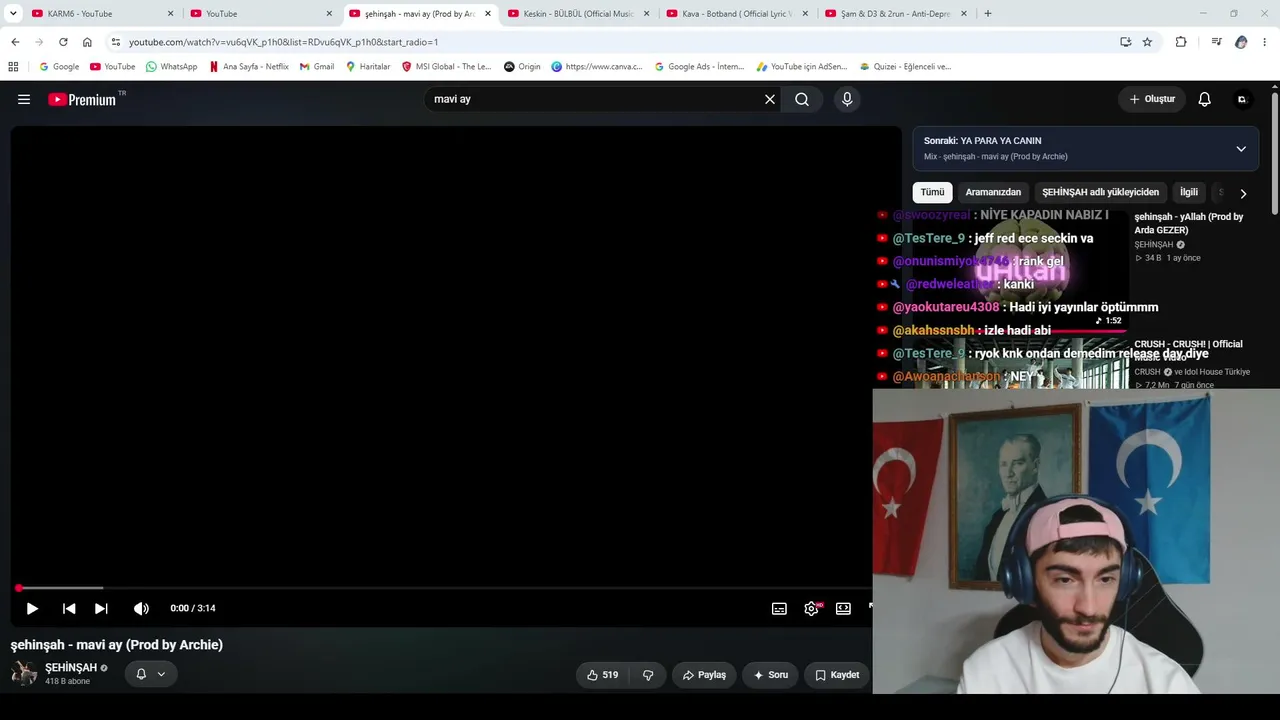Toggle subtitles on the player

(x=779, y=608)
